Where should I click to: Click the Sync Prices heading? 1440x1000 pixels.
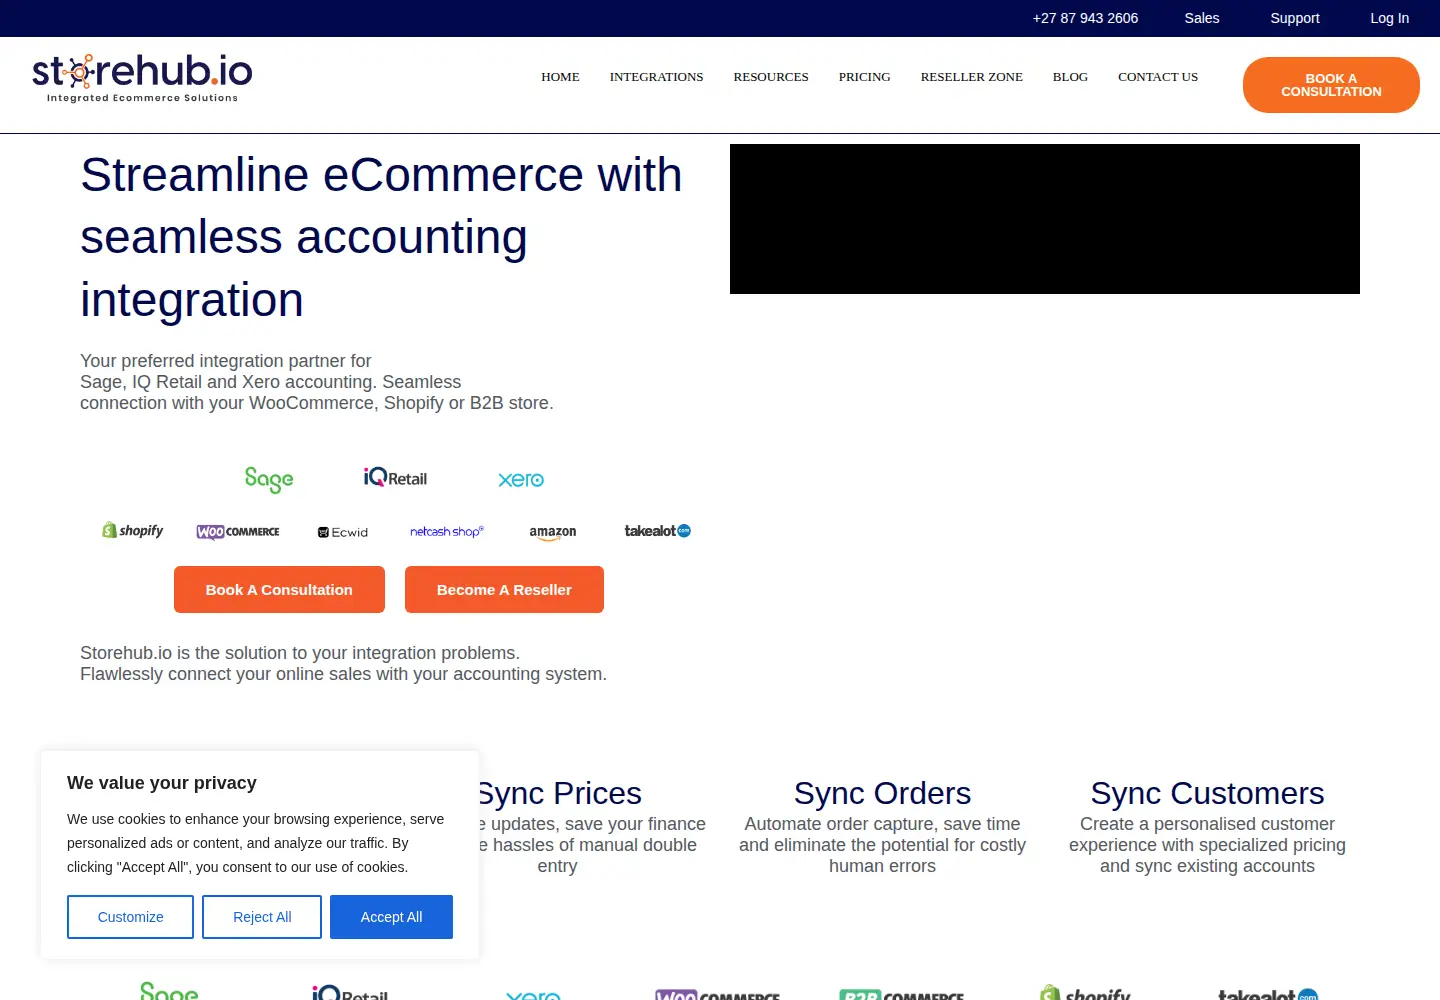pos(558,793)
